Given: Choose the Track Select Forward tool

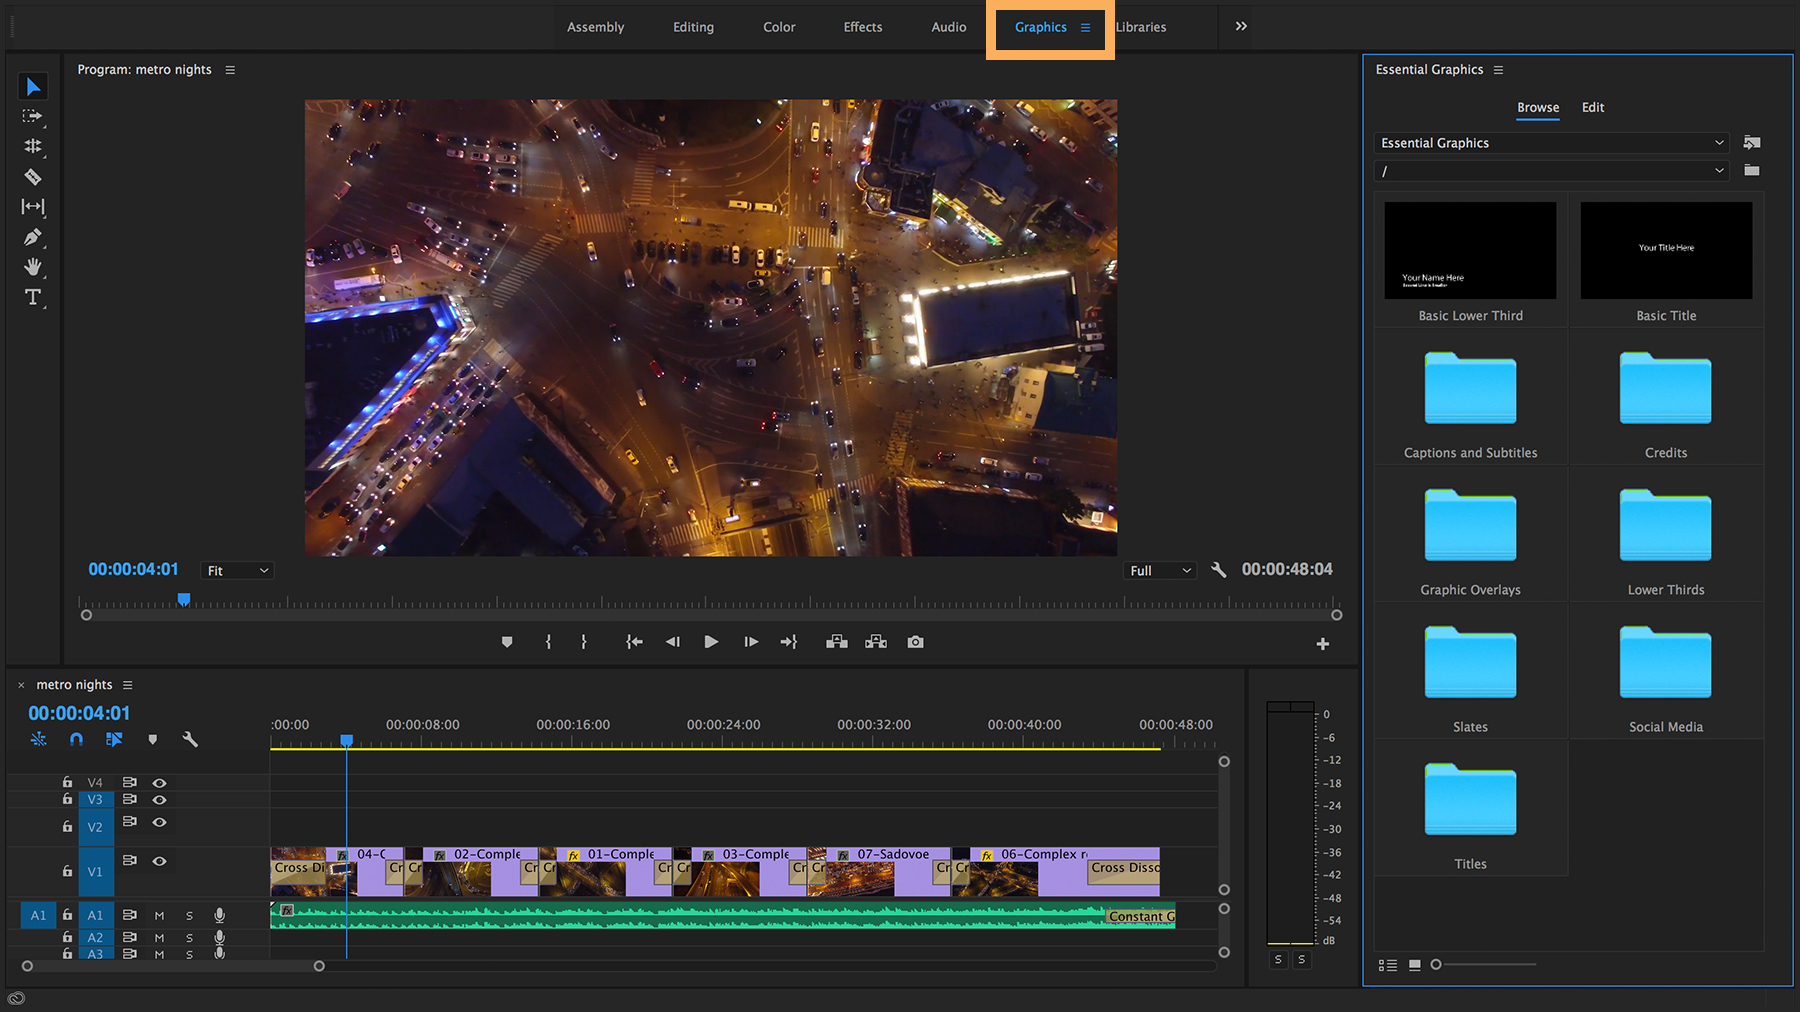Looking at the screenshot, I should [x=33, y=117].
